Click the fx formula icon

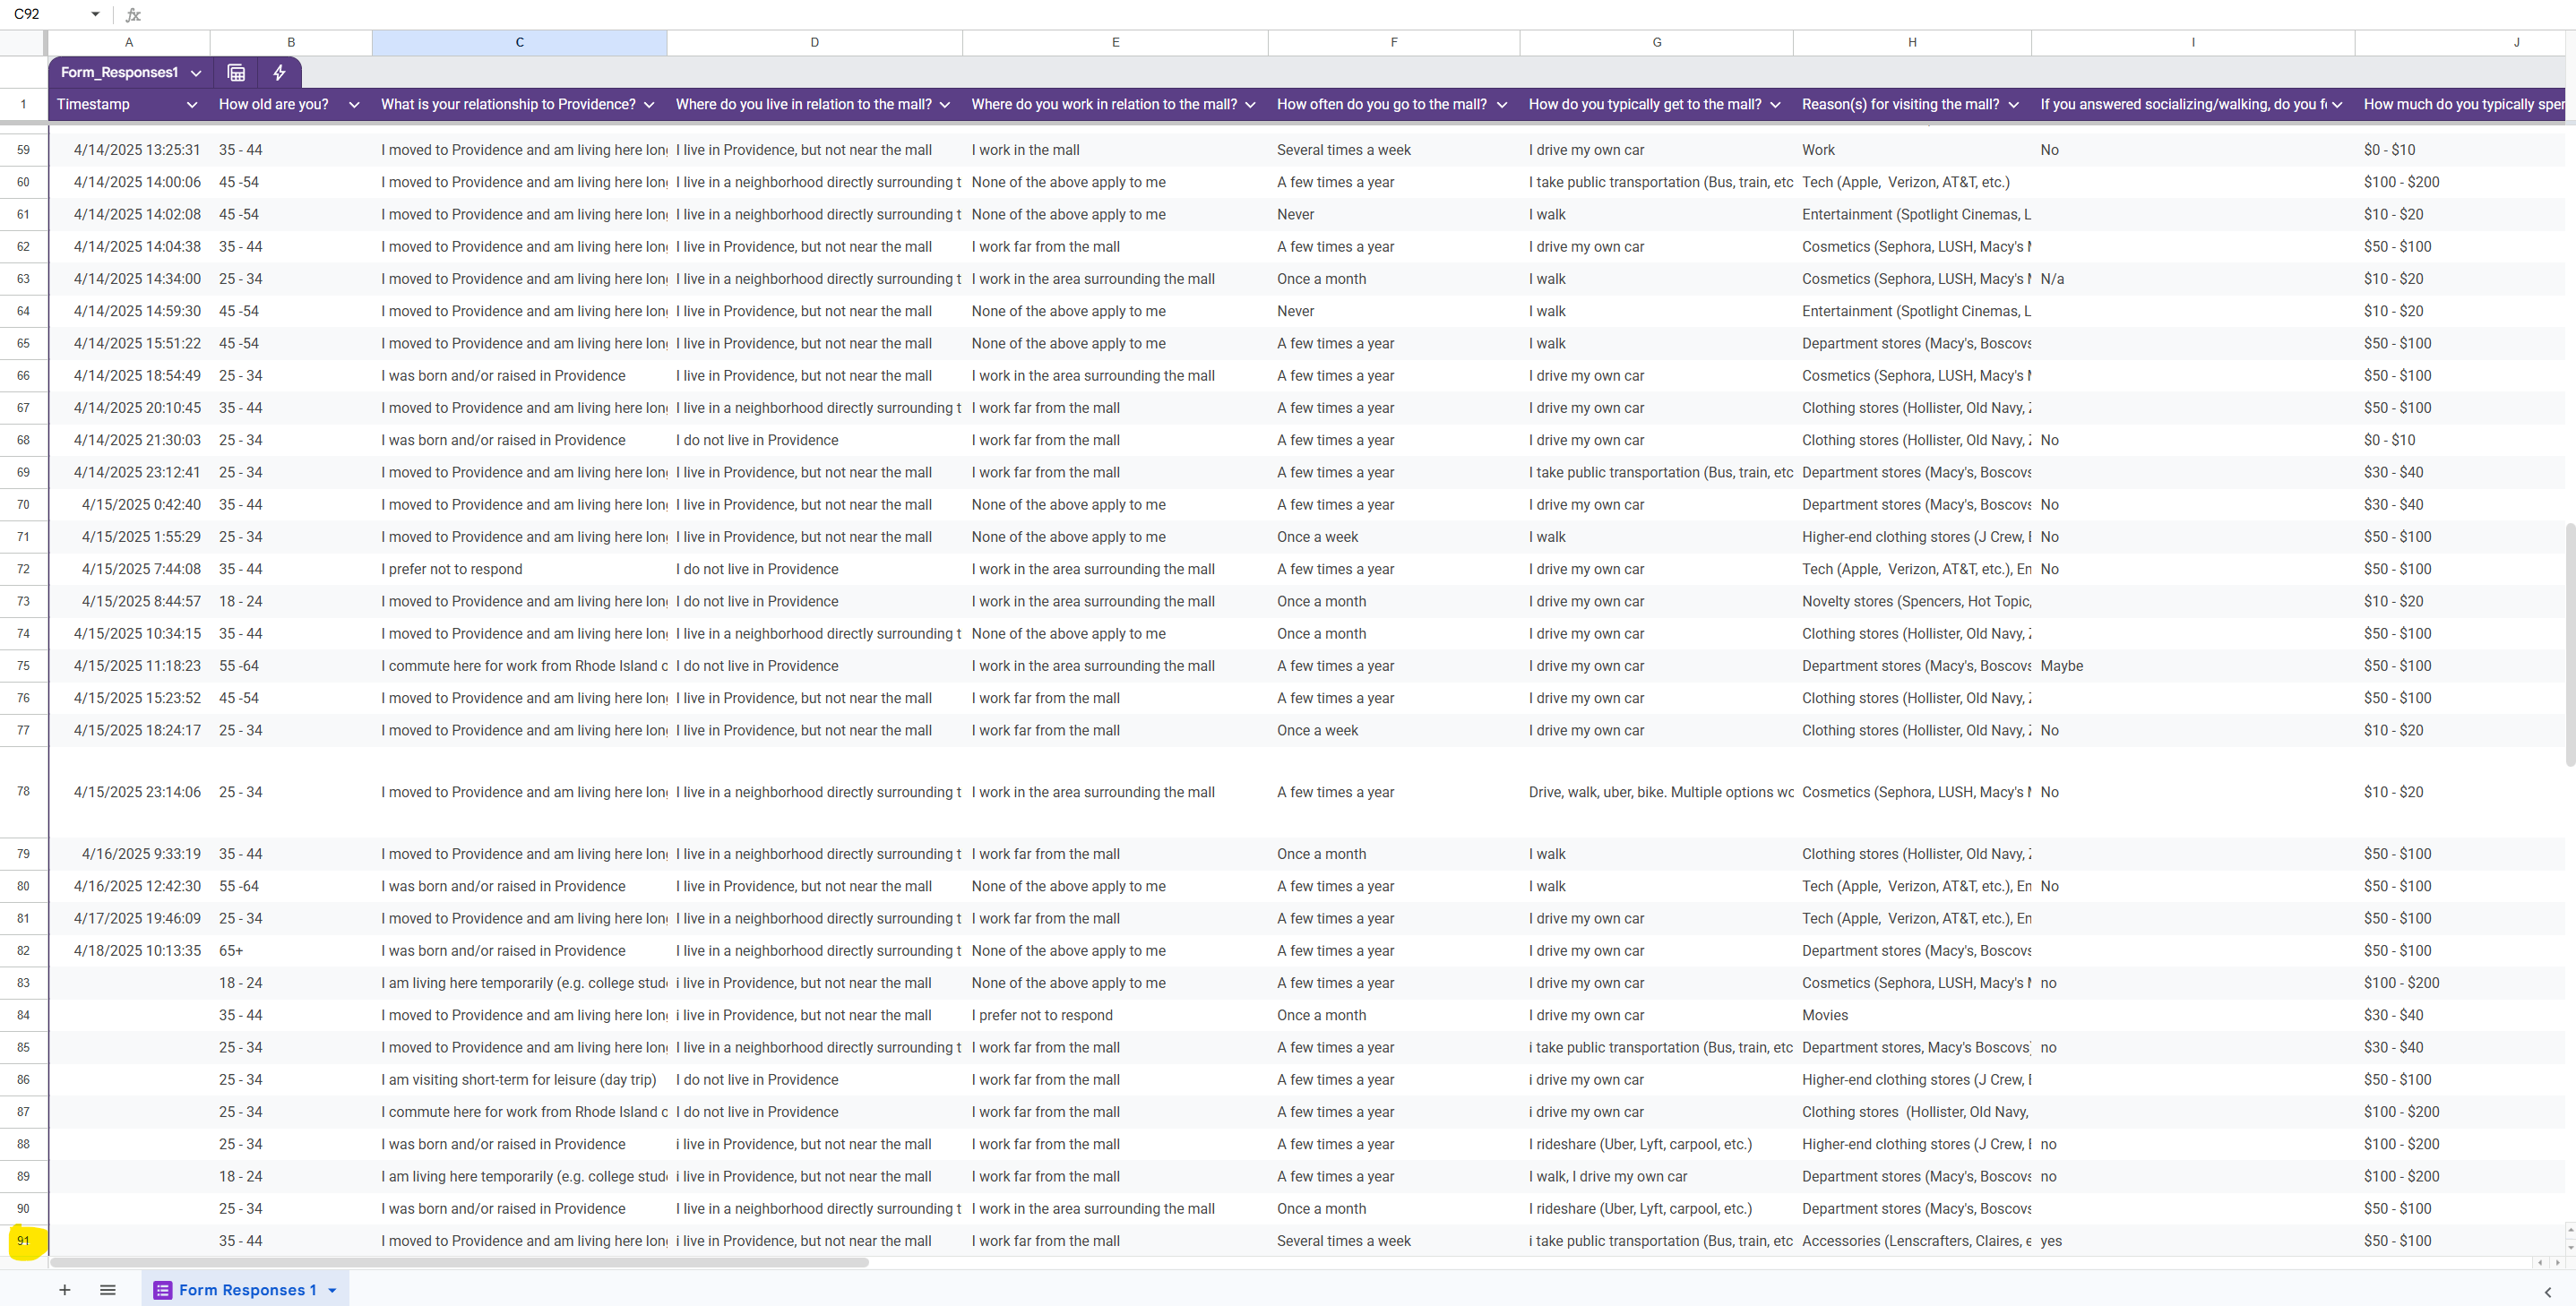pyautogui.click(x=133, y=14)
